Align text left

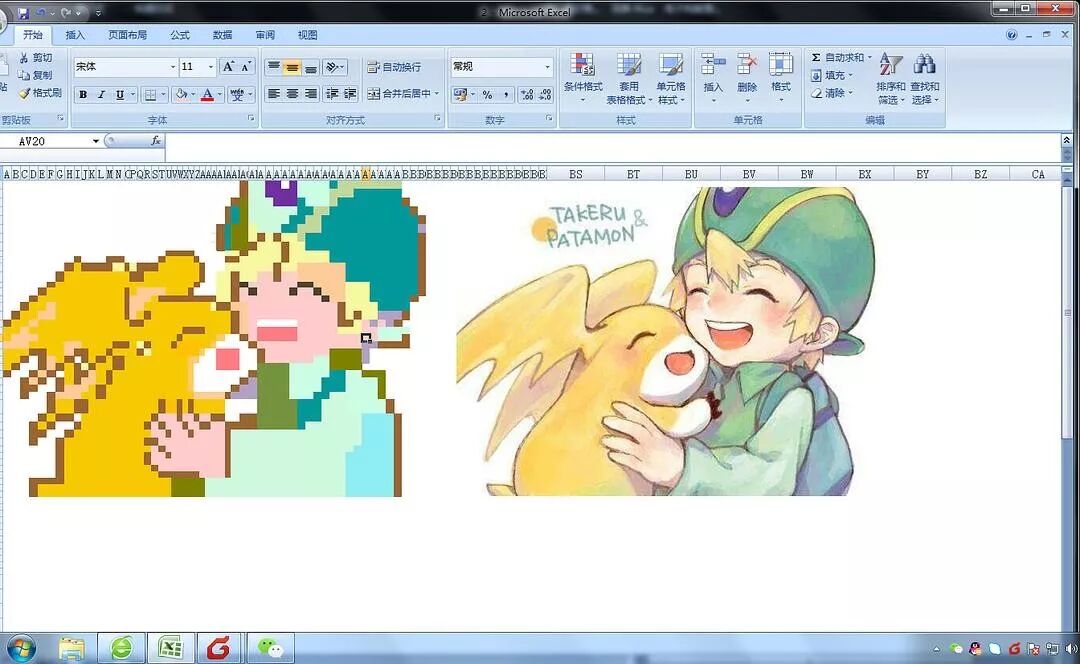tap(273, 94)
